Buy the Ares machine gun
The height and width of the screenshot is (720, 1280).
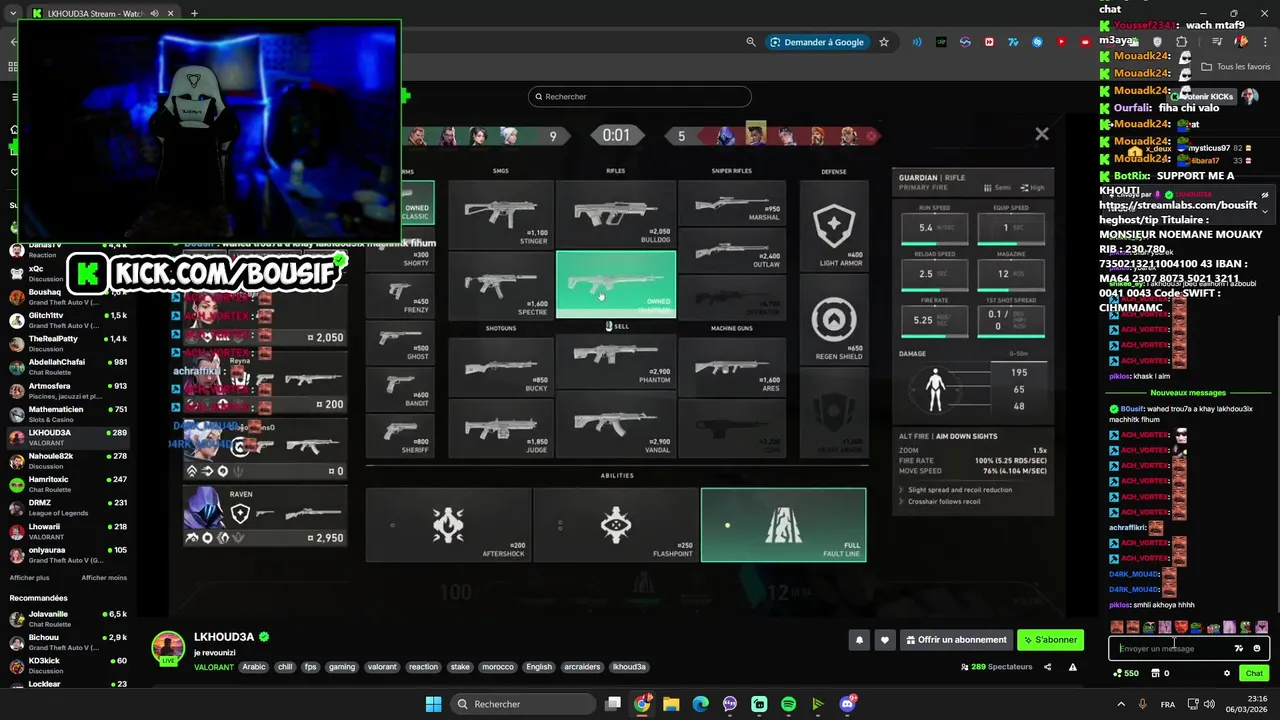click(732, 365)
